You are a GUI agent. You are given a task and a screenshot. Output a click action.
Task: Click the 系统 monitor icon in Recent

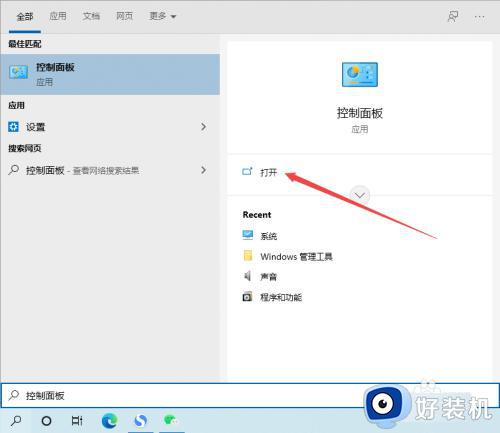pyautogui.click(x=248, y=235)
